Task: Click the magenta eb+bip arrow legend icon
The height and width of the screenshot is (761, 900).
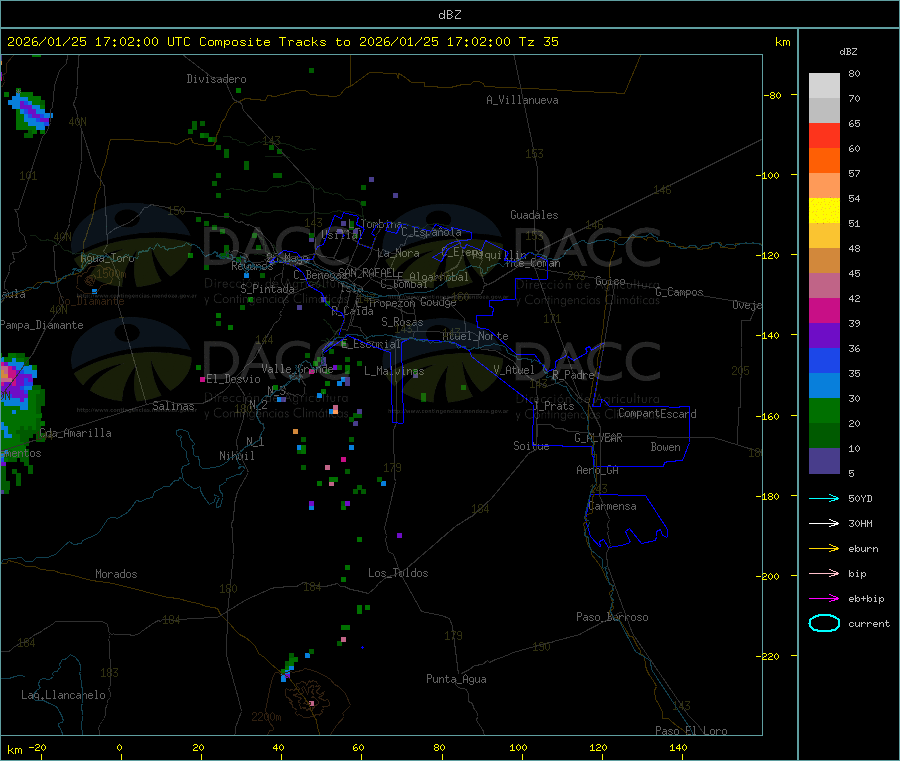Action: tap(824, 598)
